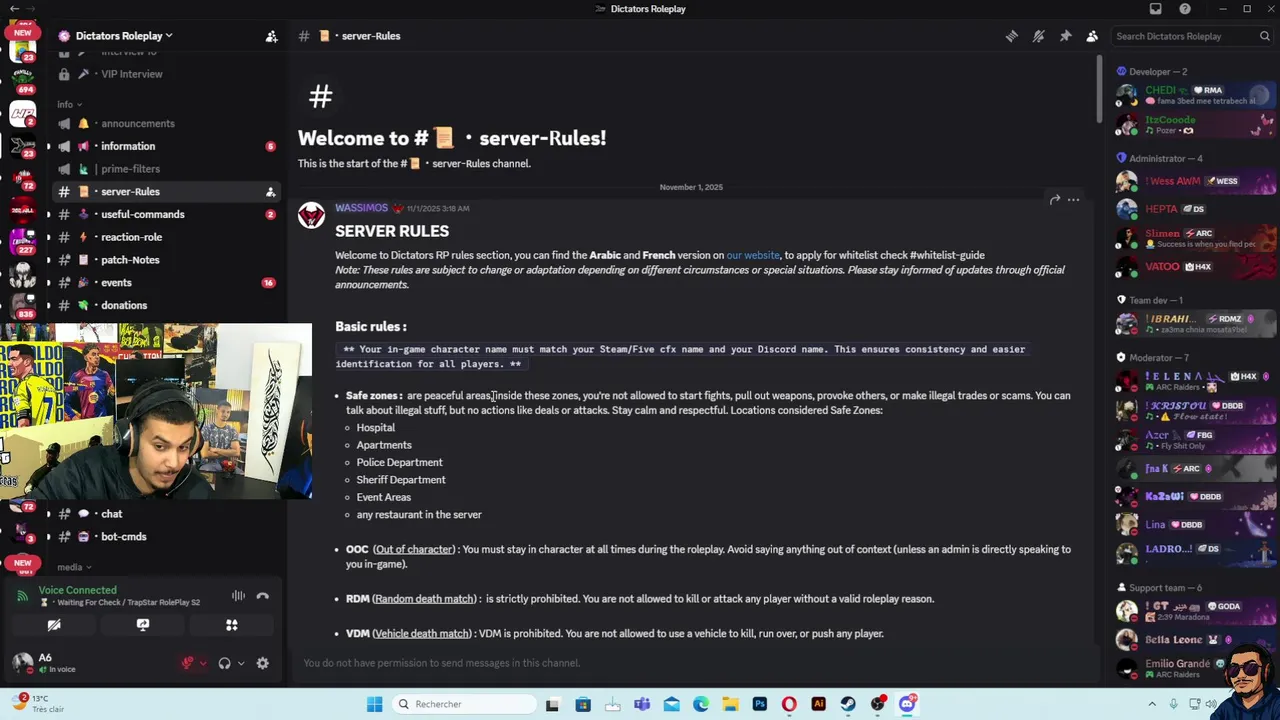Follow the 'our website' link
The width and height of the screenshot is (1280, 720).
tap(753, 255)
